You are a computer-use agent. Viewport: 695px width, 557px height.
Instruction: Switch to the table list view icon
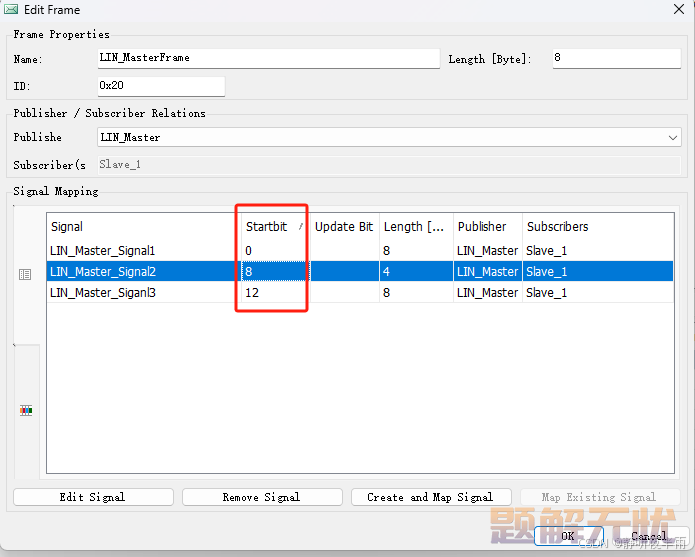point(25,274)
